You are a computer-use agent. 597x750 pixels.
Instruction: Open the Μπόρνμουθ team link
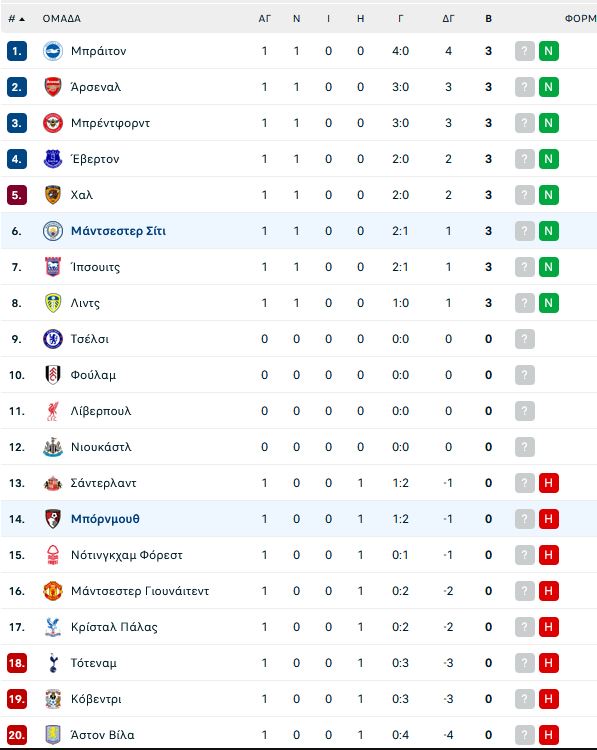click(105, 519)
